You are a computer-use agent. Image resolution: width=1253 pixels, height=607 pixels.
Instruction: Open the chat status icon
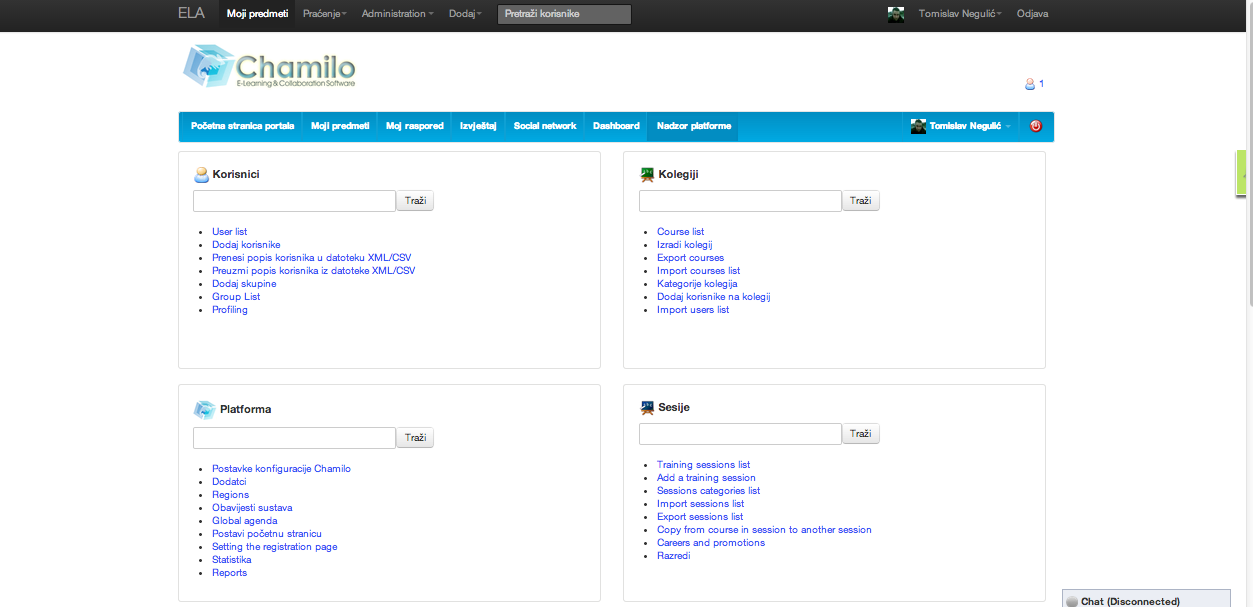1071,601
